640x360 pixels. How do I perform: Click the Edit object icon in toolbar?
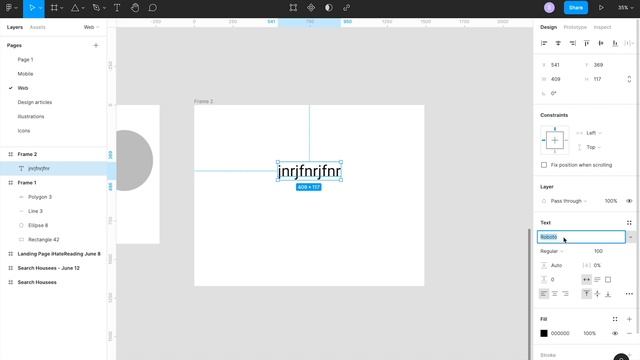(x=293, y=8)
